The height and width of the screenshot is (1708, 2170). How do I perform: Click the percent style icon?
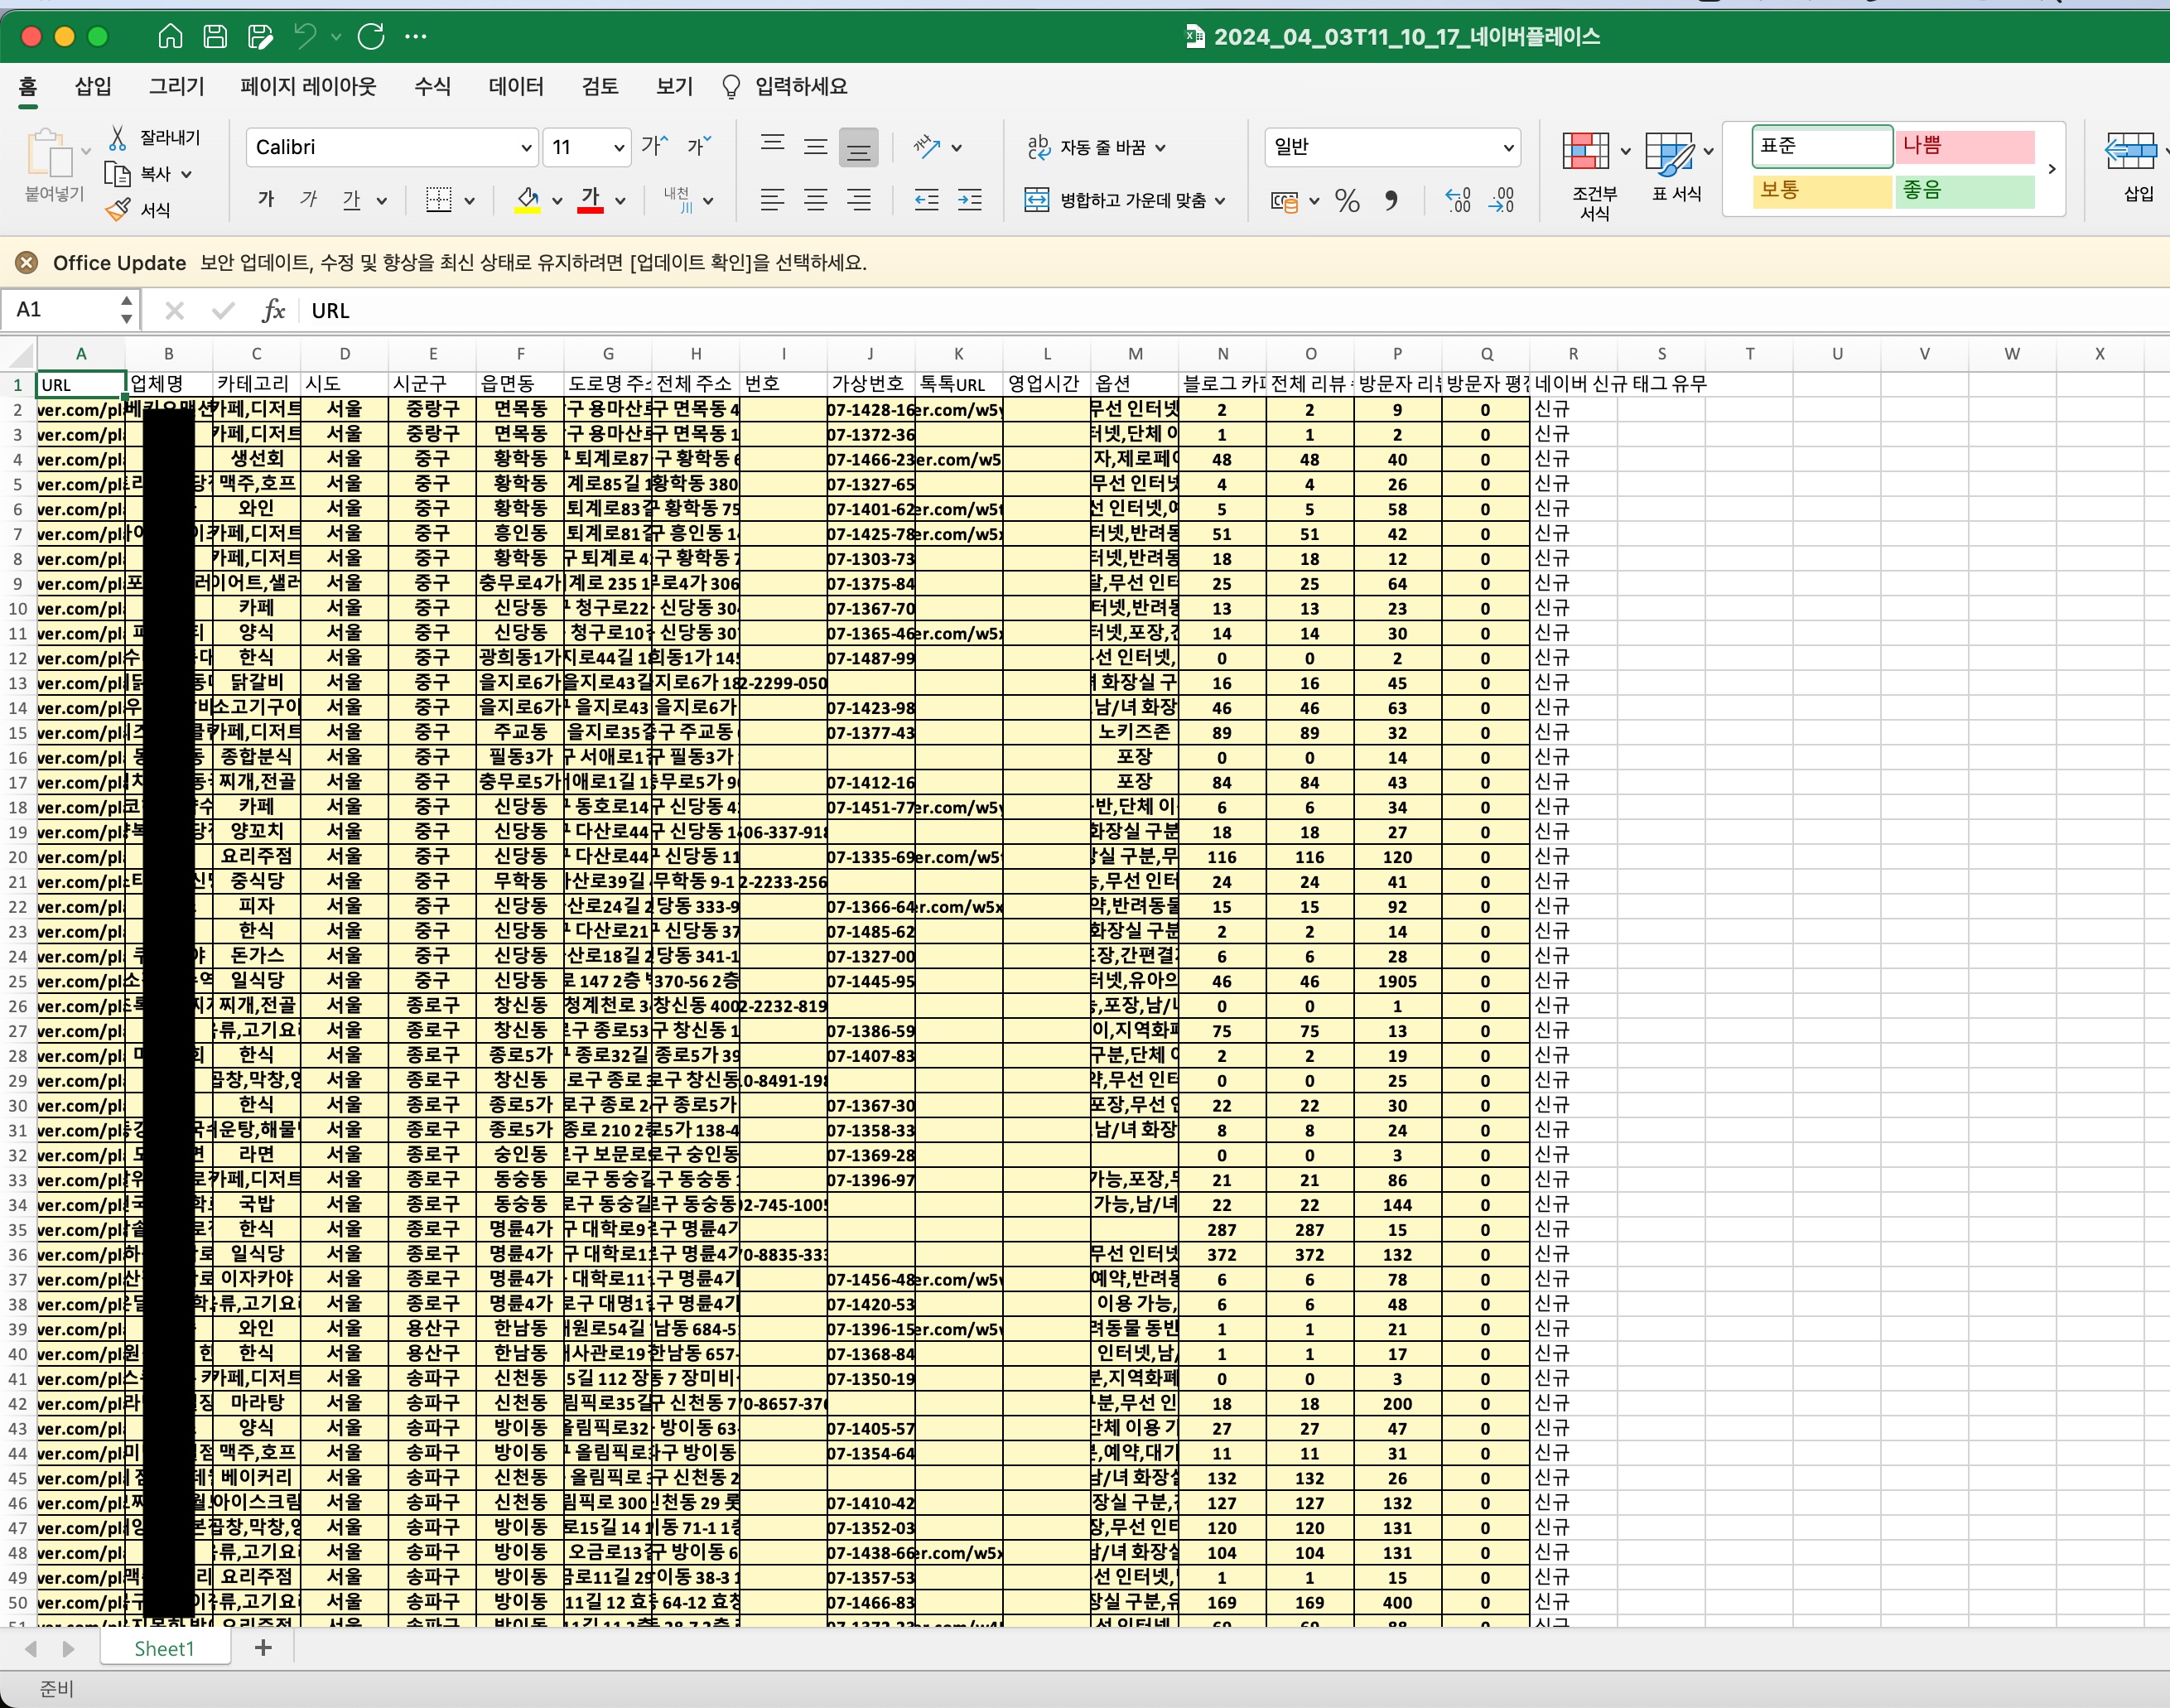click(1347, 201)
